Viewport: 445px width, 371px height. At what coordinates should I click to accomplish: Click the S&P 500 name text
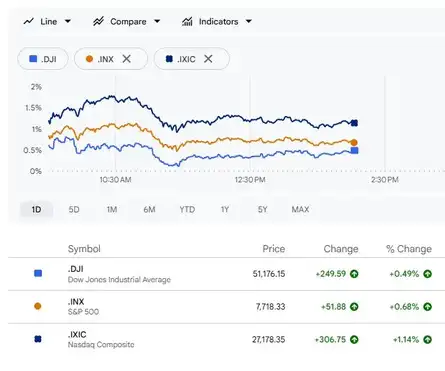[83, 312]
